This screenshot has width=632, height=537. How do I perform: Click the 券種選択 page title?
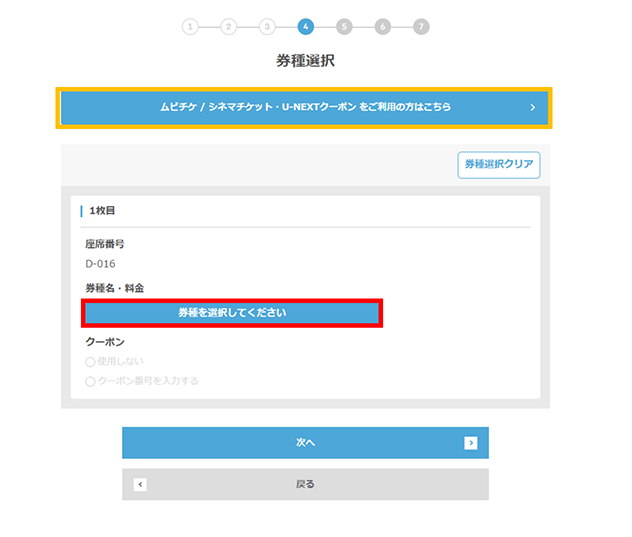pyautogui.click(x=305, y=61)
